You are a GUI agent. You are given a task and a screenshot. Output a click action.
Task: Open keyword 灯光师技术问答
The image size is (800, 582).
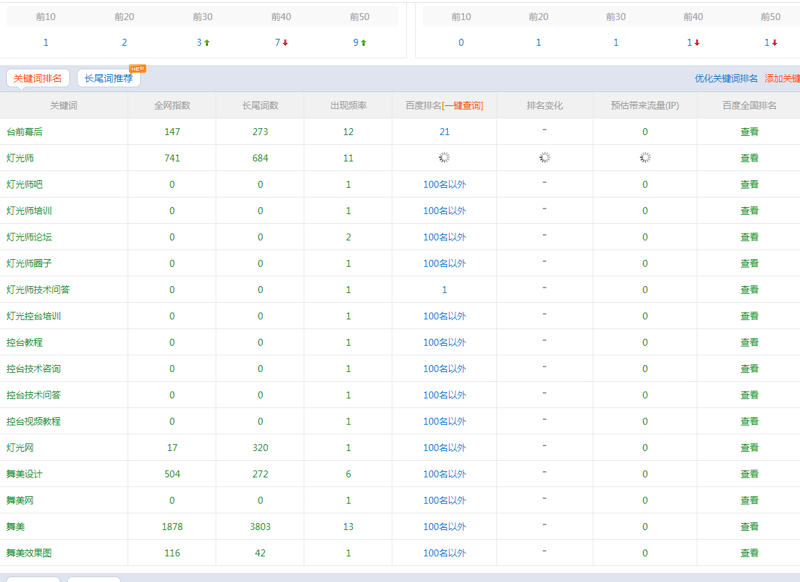click(38, 290)
